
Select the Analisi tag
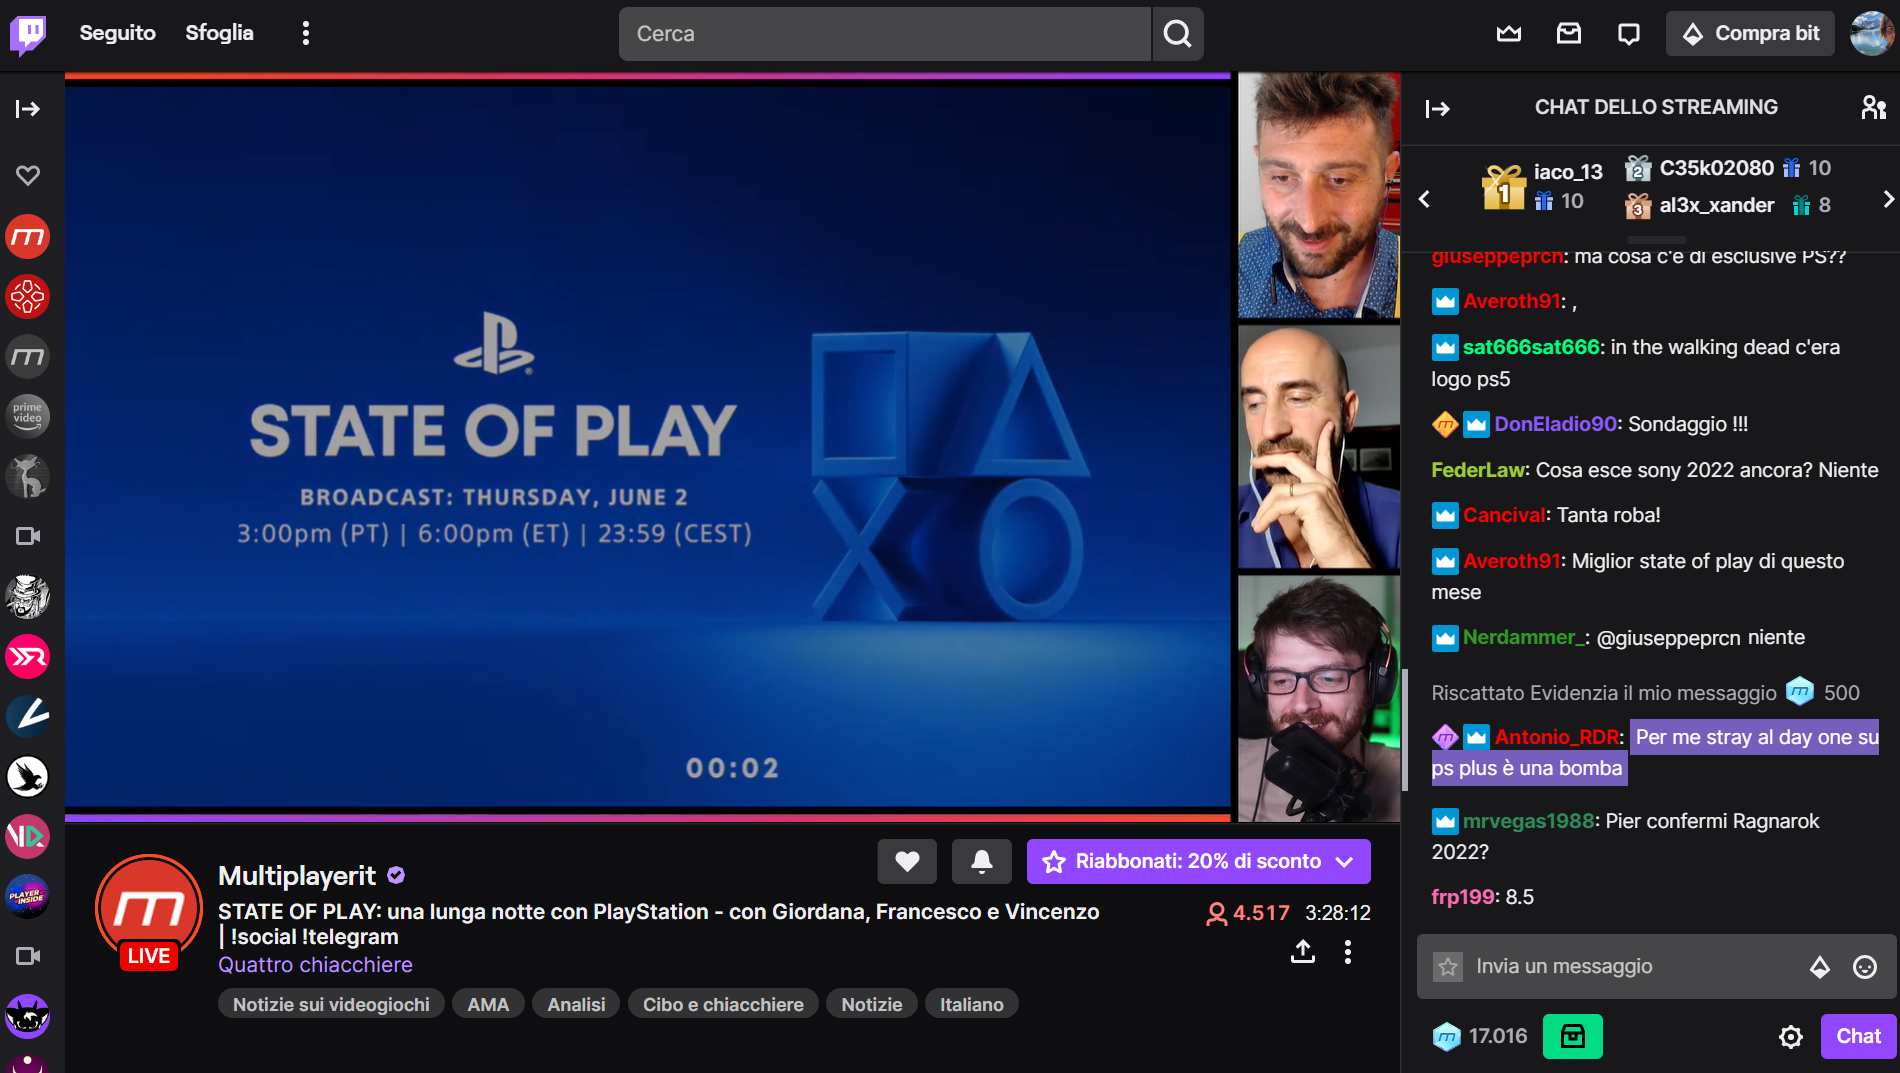coord(576,1004)
